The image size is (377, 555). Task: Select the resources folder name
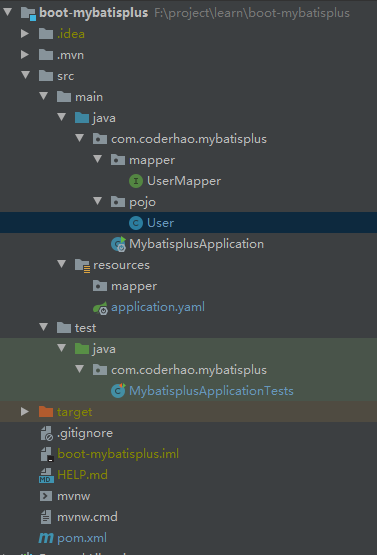click(x=121, y=265)
